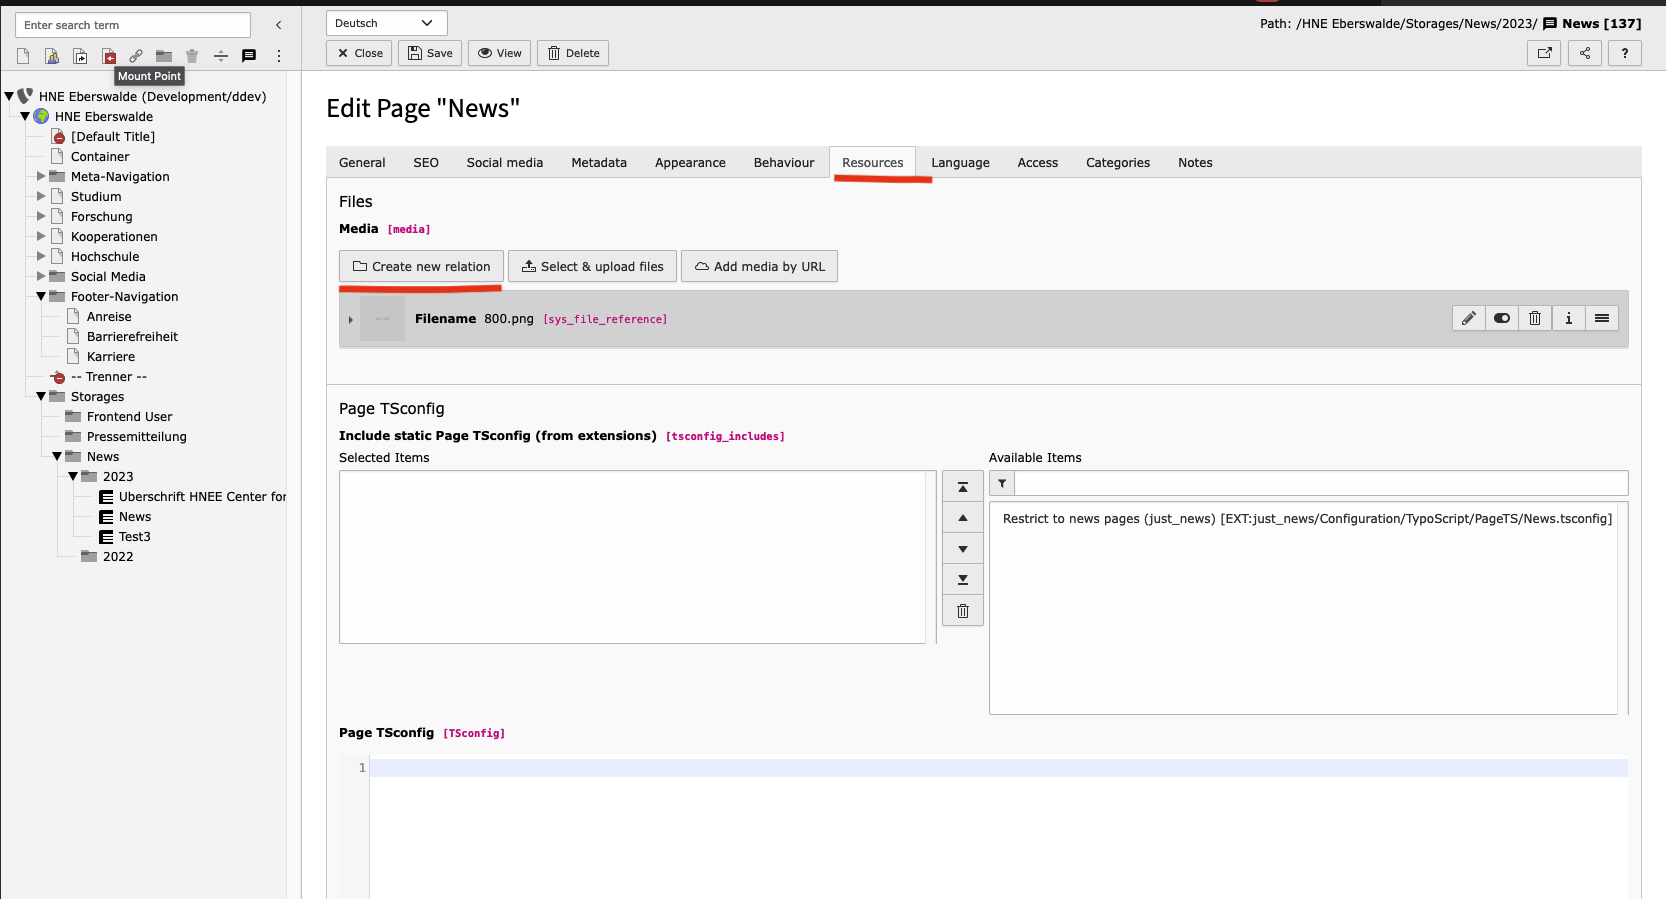Viewport: 1666px width, 899px height.
Task: Expand the Studium tree node
Action: (41, 196)
